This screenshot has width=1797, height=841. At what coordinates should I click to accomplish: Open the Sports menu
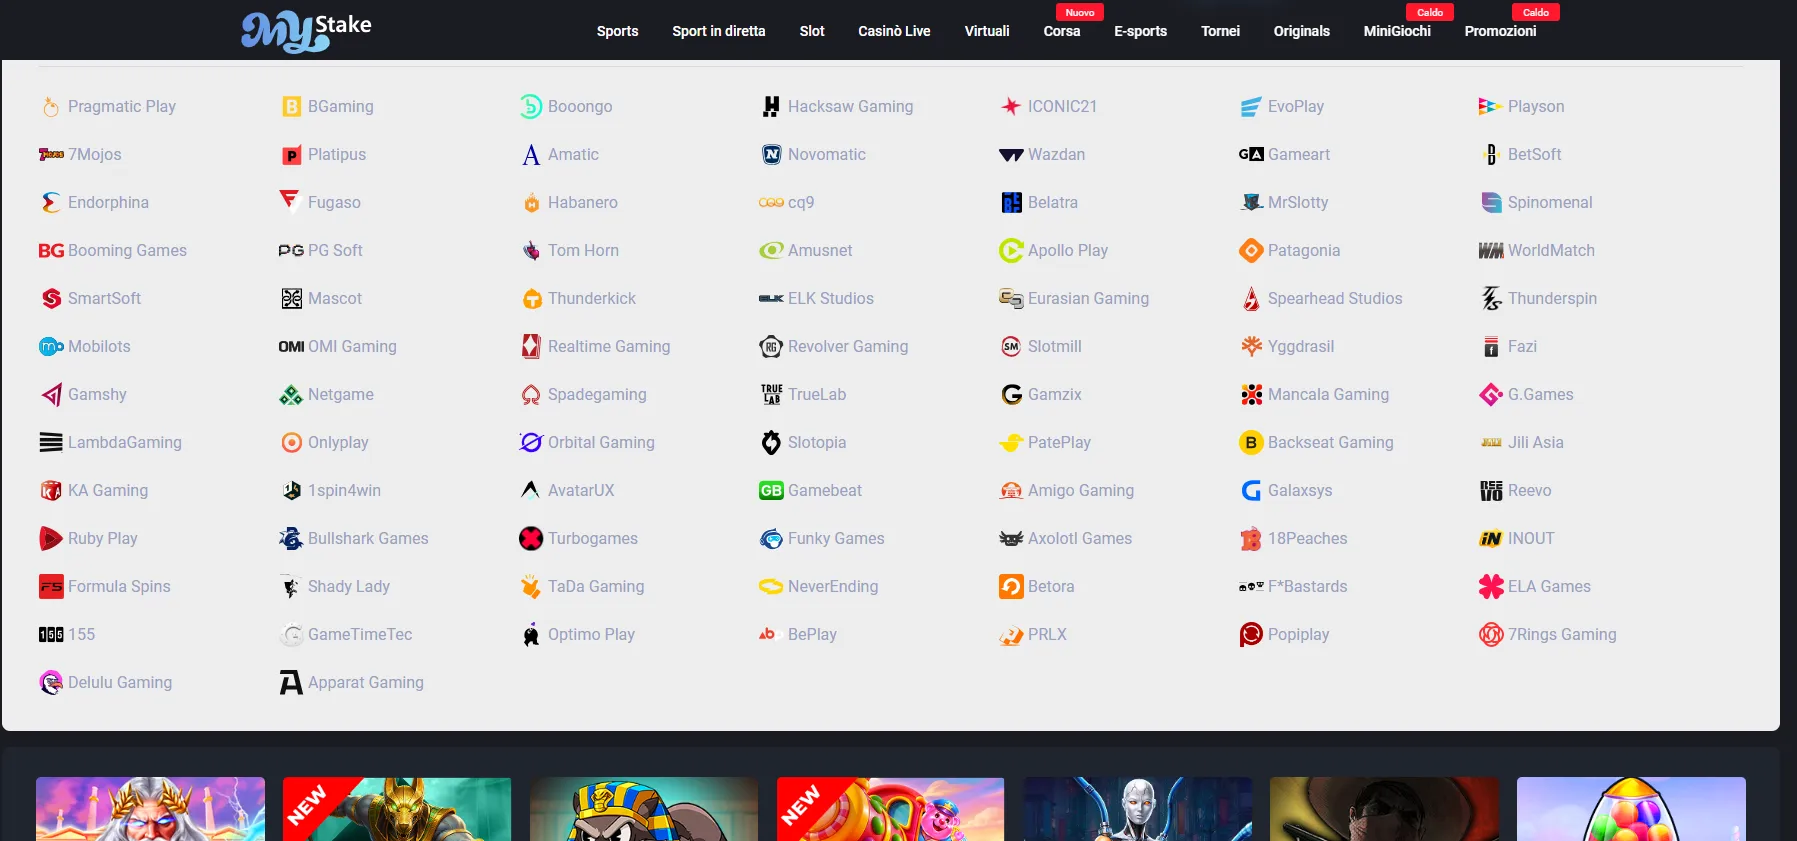(617, 31)
